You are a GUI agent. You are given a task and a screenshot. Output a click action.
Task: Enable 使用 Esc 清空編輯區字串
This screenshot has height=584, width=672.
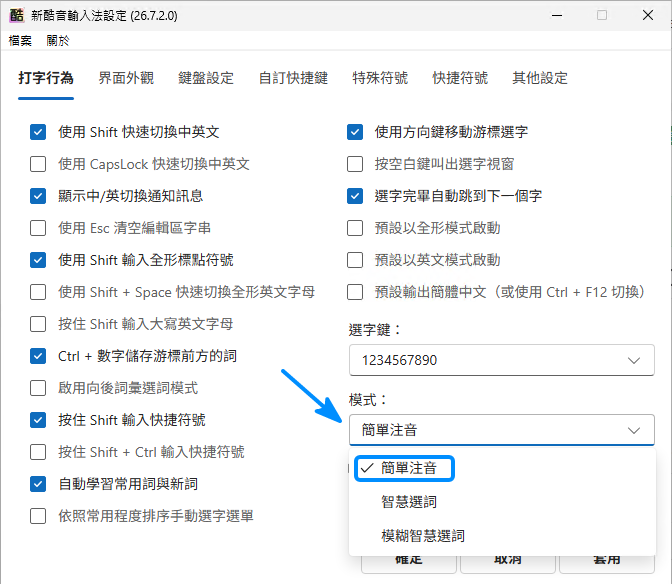pyautogui.click(x=38, y=228)
